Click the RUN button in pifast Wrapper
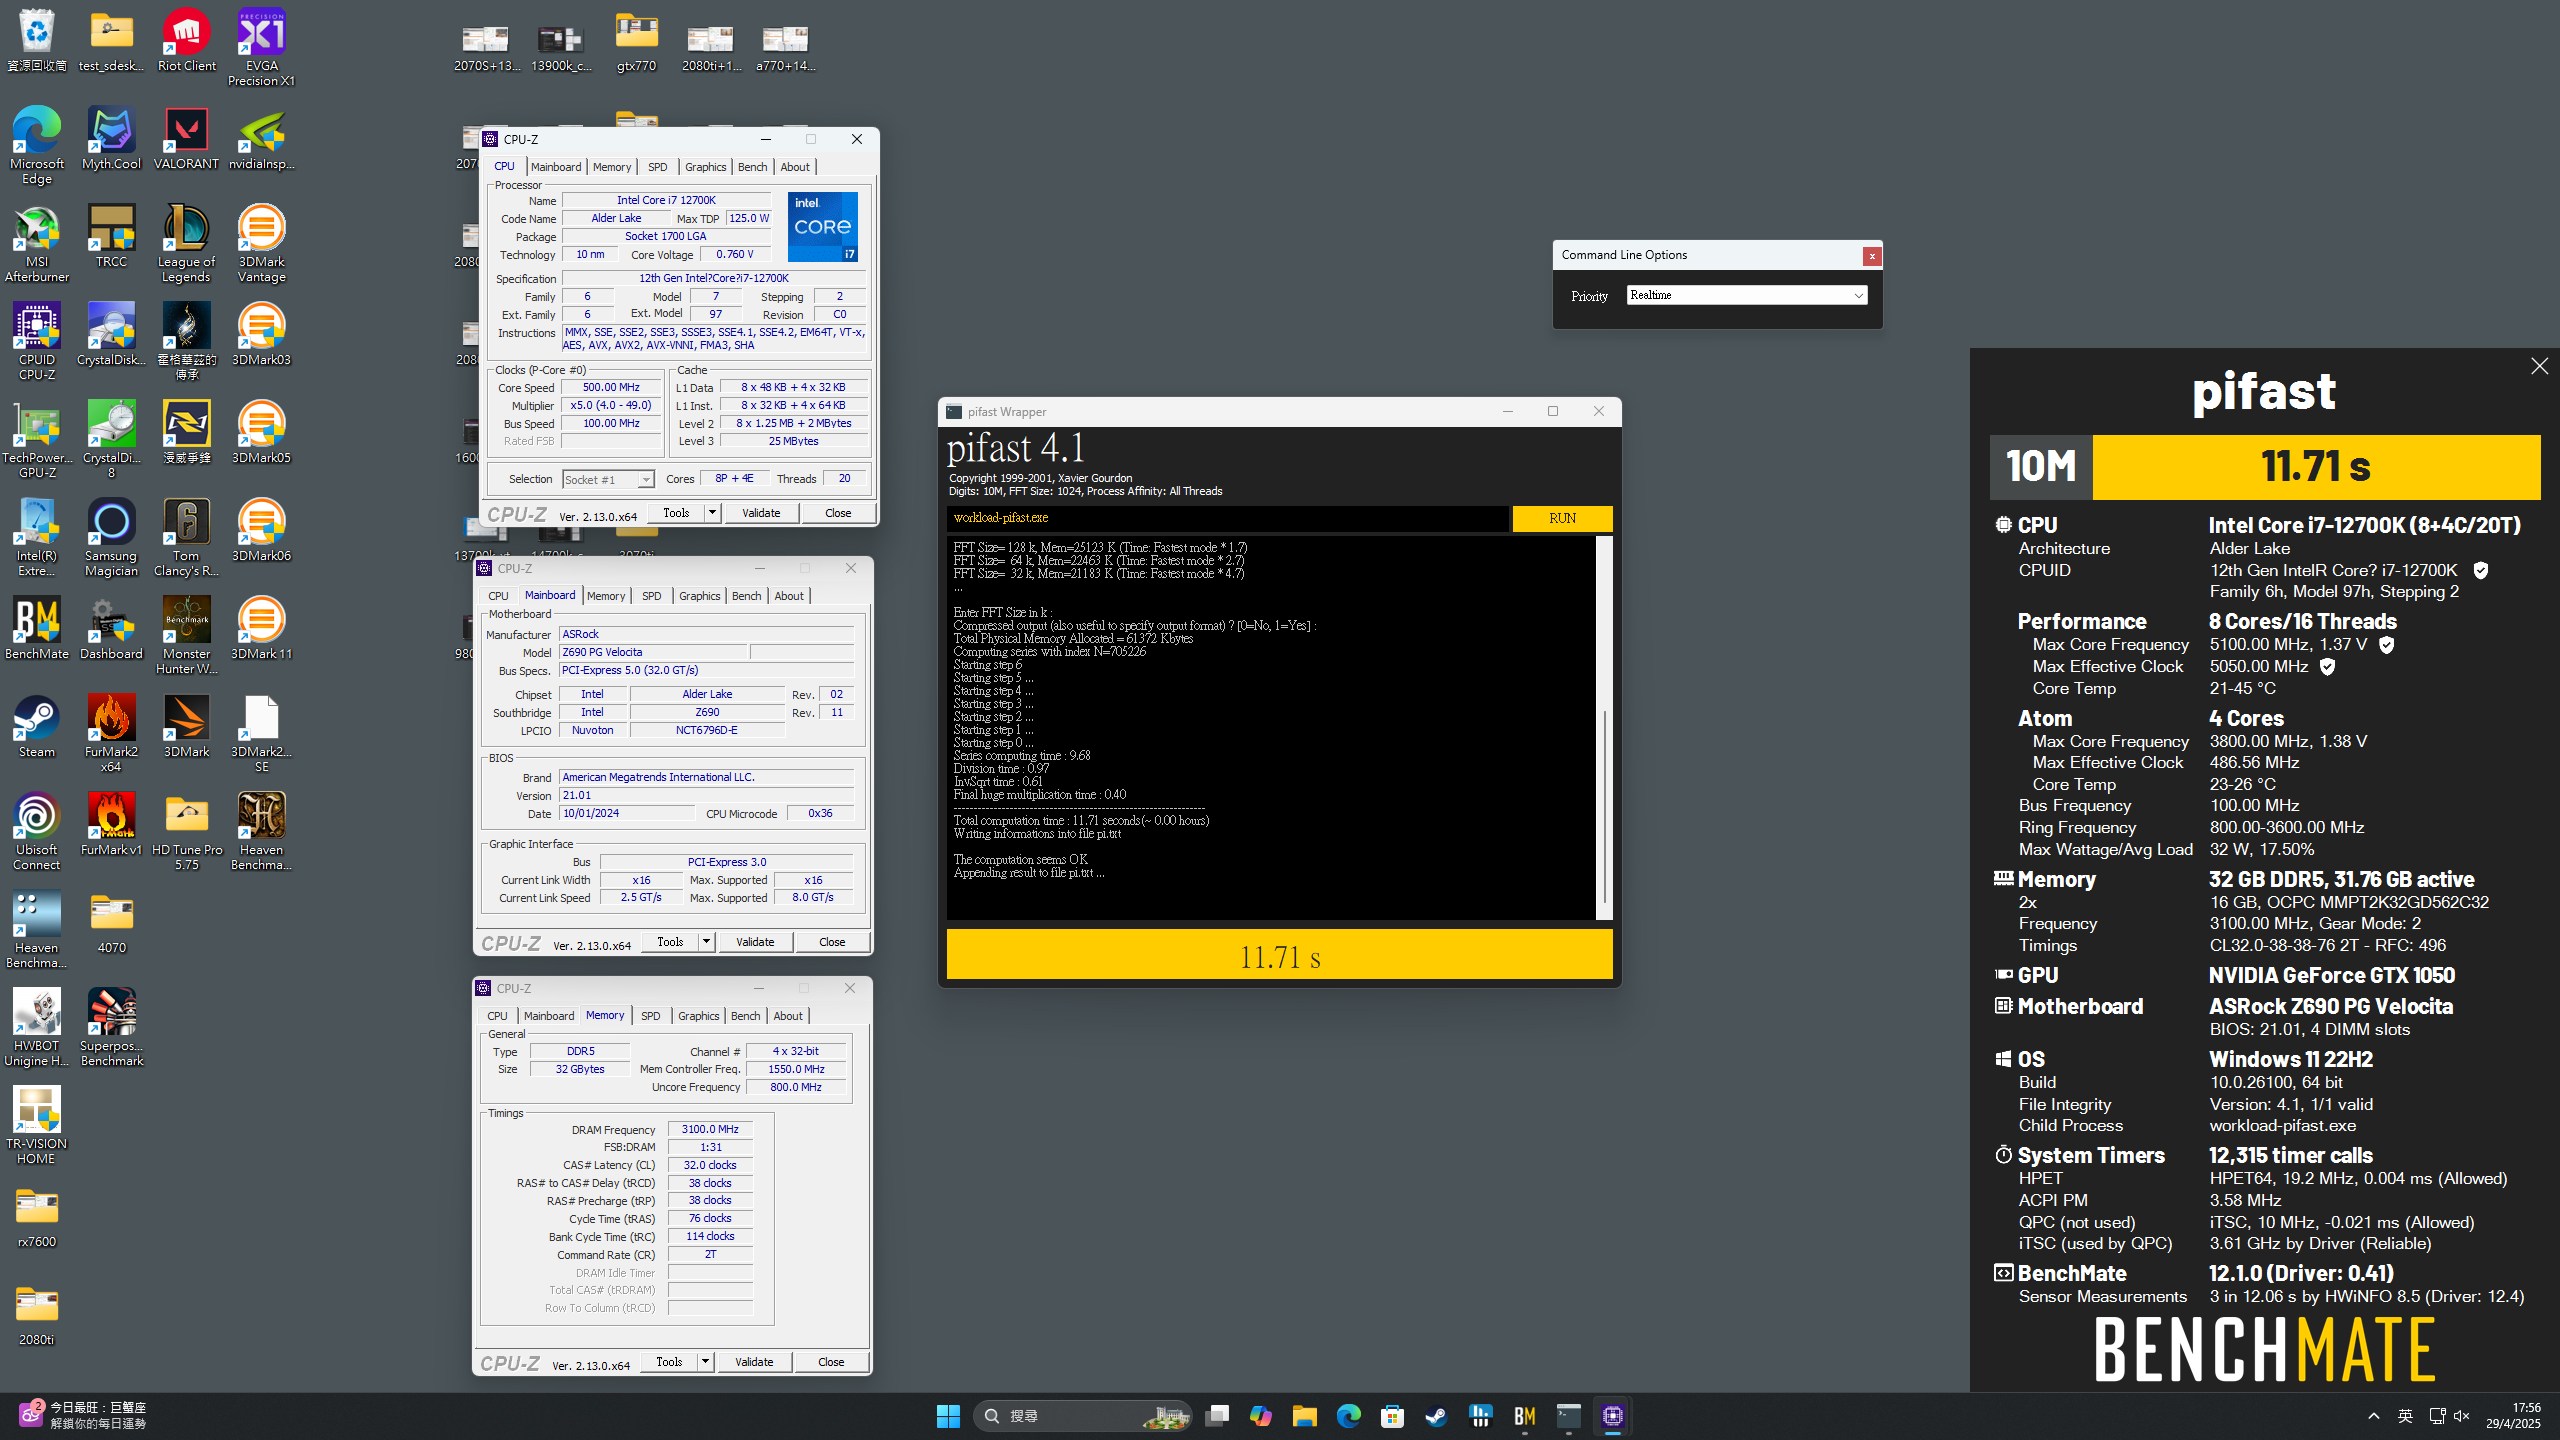2560x1440 pixels. [1562, 518]
